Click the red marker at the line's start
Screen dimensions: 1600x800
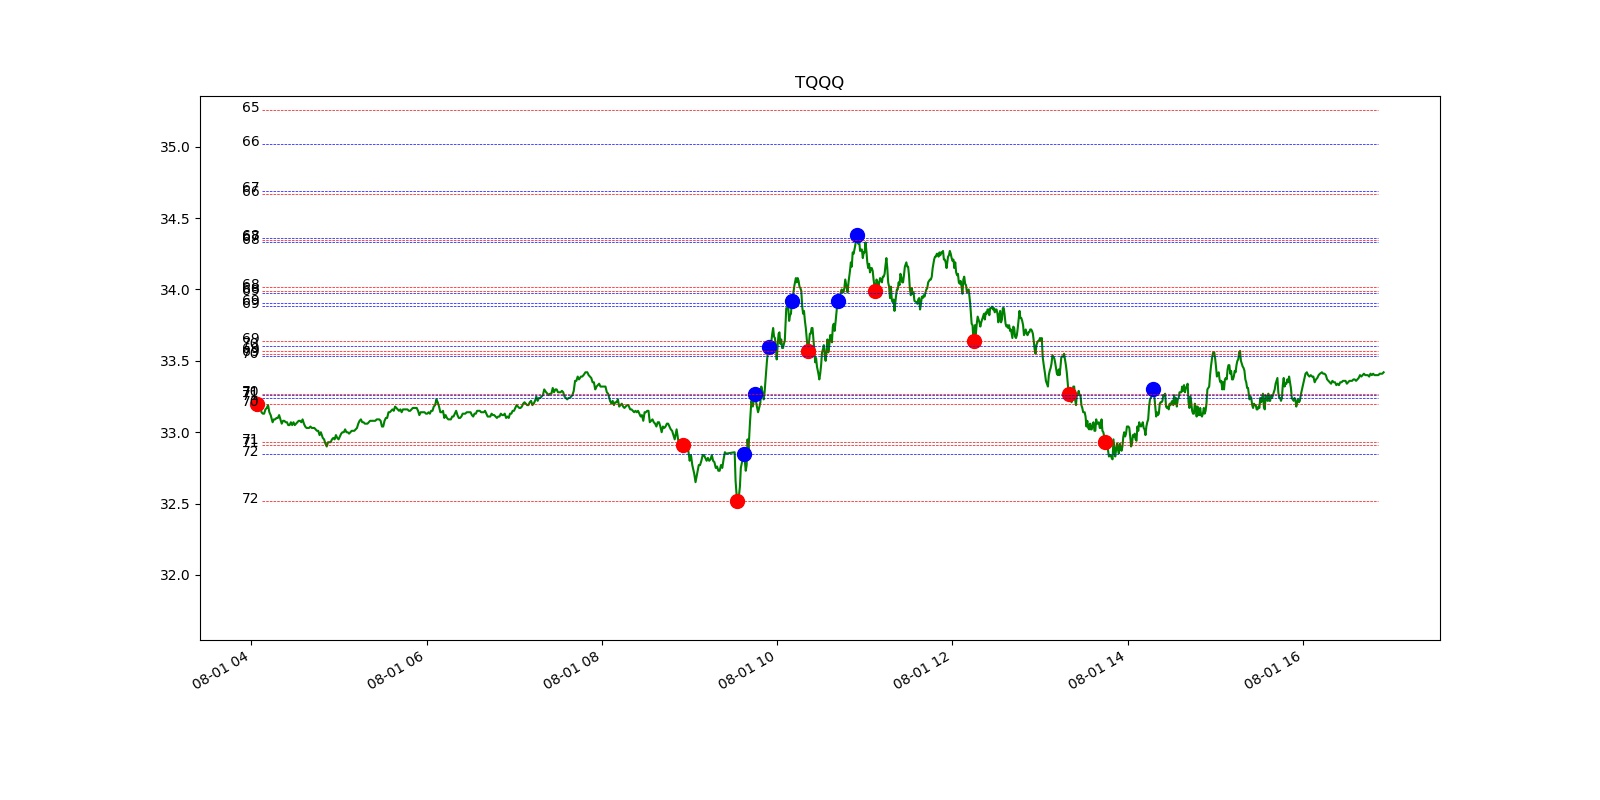tap(257, 404)
